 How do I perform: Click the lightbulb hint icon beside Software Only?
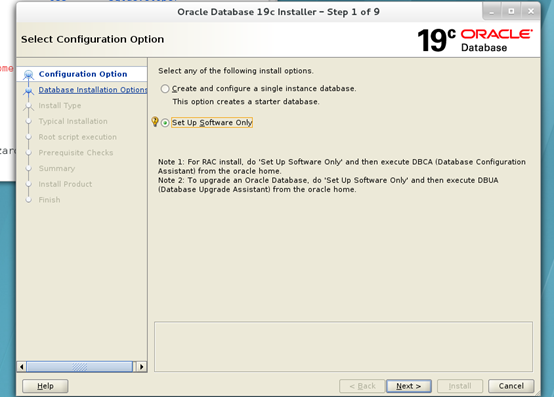click(155, 122)
